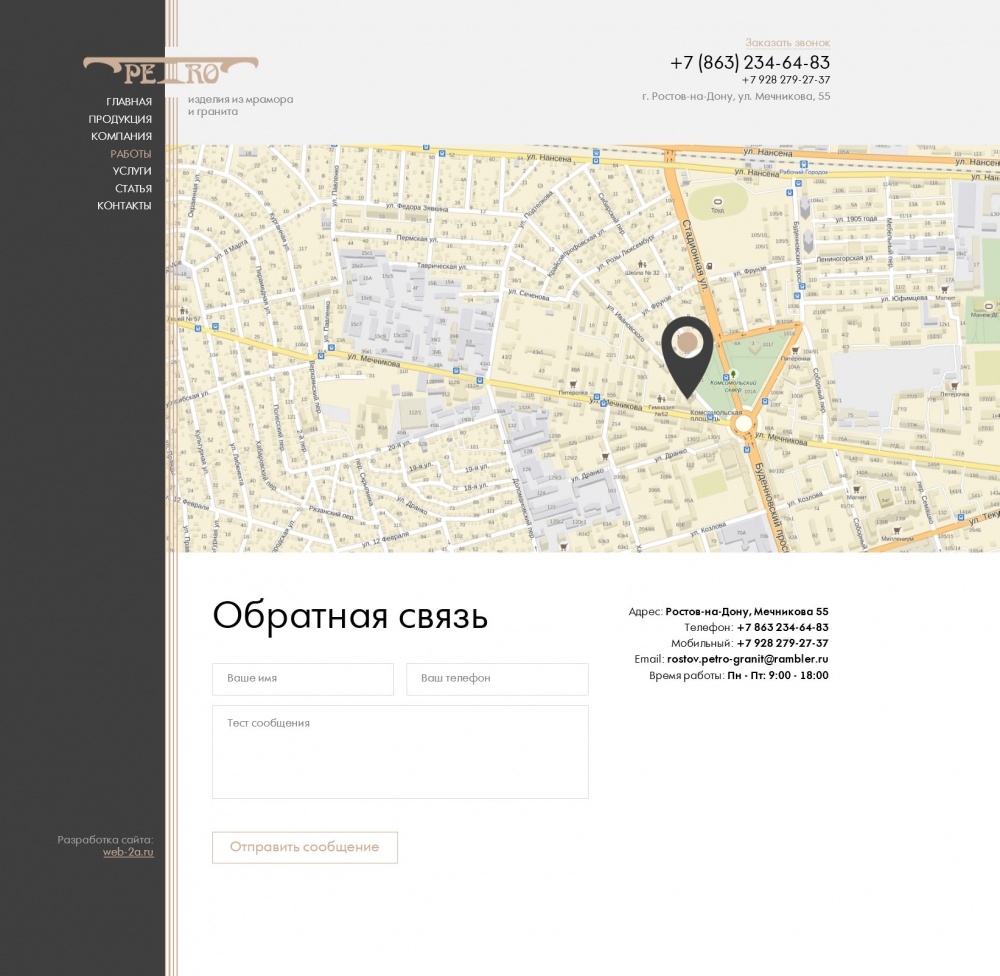Follow the web-2a.ru developer link
The image size is (1000, 976).
coord(128,852)
